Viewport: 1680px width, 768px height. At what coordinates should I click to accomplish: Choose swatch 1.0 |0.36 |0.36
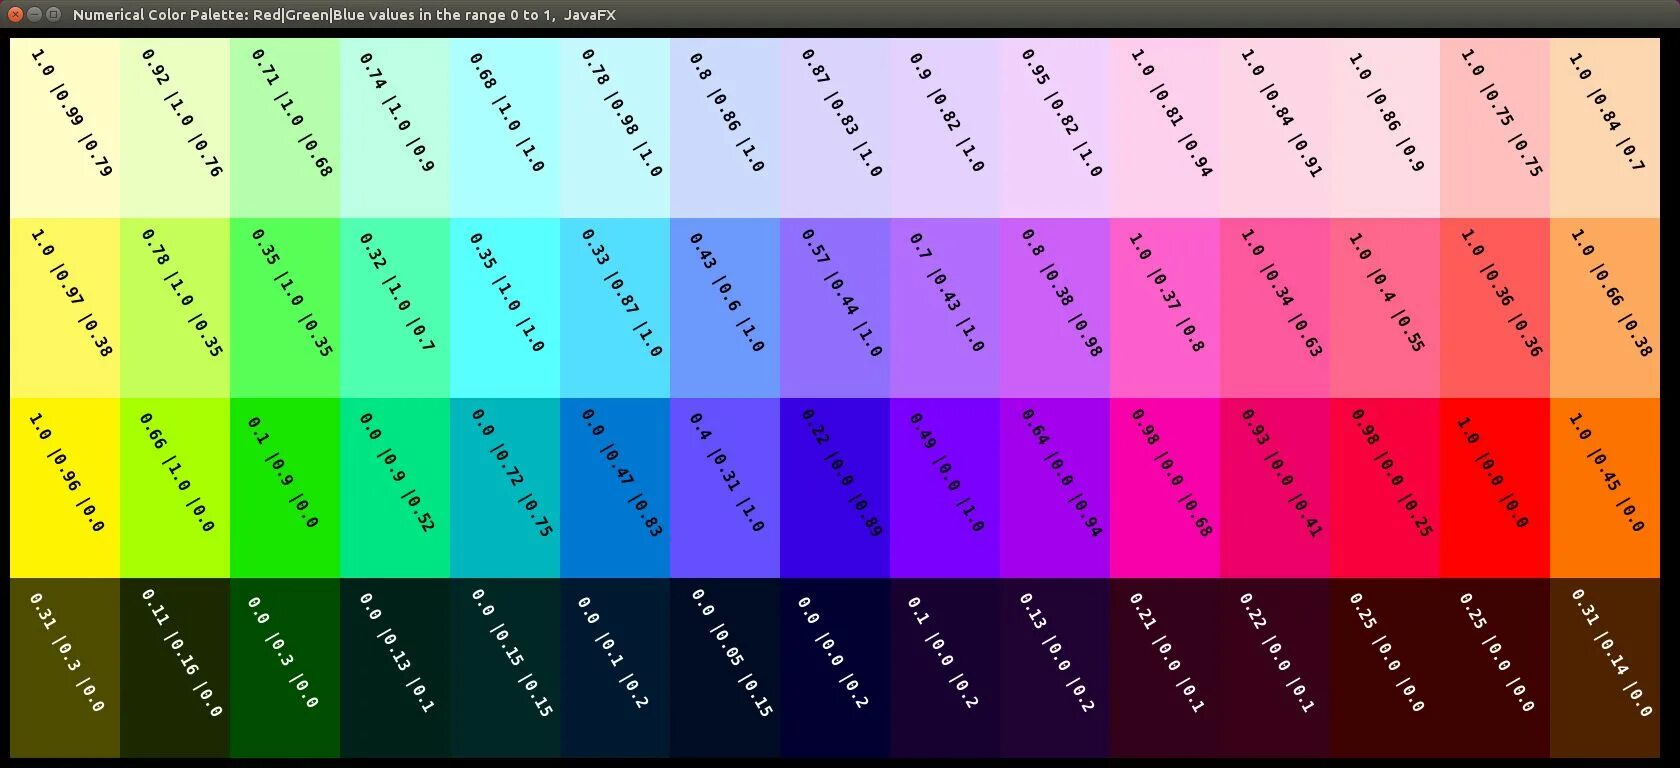(1495, 308)
